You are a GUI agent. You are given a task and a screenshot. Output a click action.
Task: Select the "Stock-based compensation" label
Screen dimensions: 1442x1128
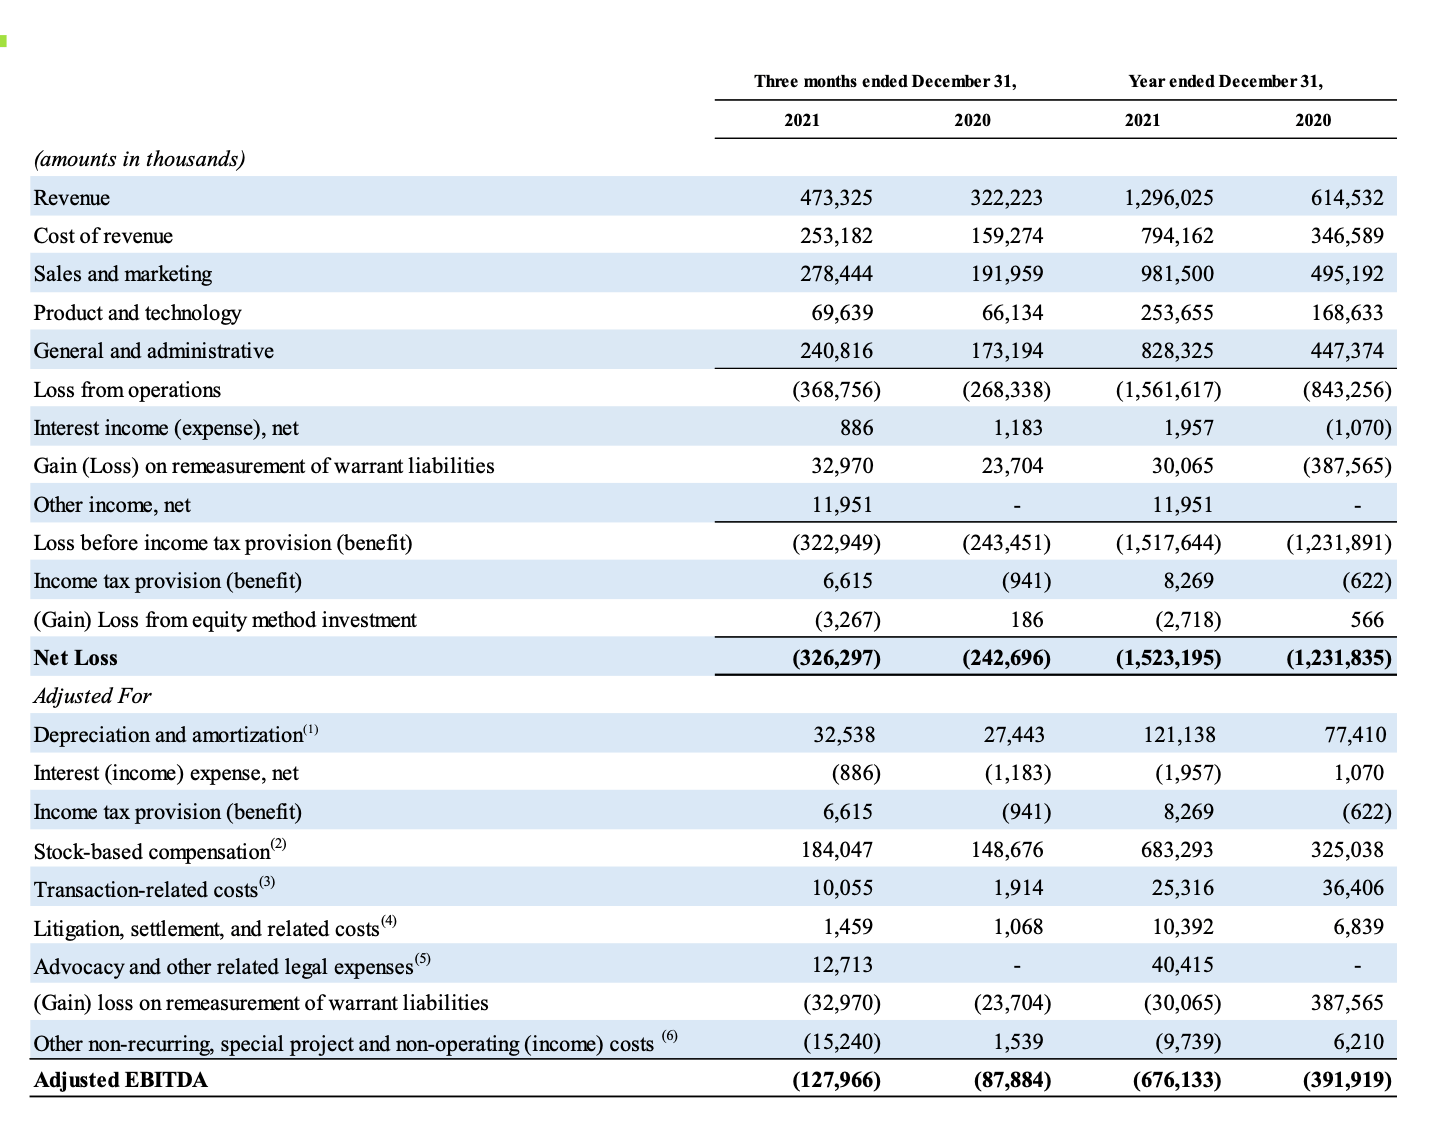pos(152,852)
